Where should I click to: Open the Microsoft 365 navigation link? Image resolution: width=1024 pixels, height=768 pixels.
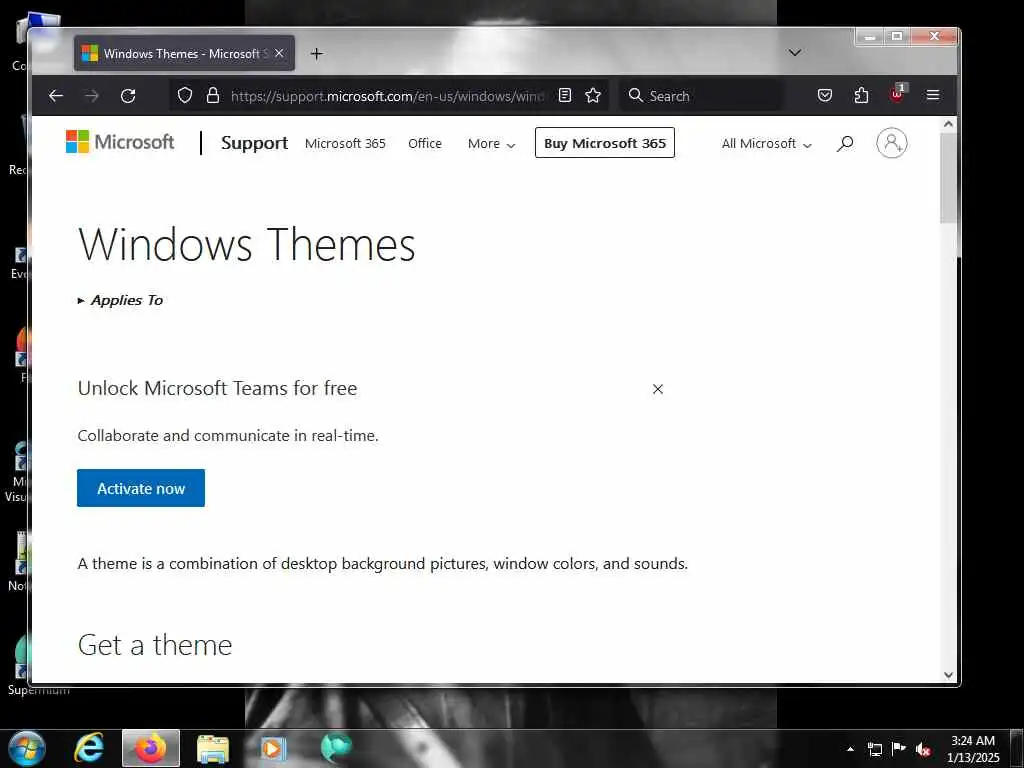(x=345, y=144)
